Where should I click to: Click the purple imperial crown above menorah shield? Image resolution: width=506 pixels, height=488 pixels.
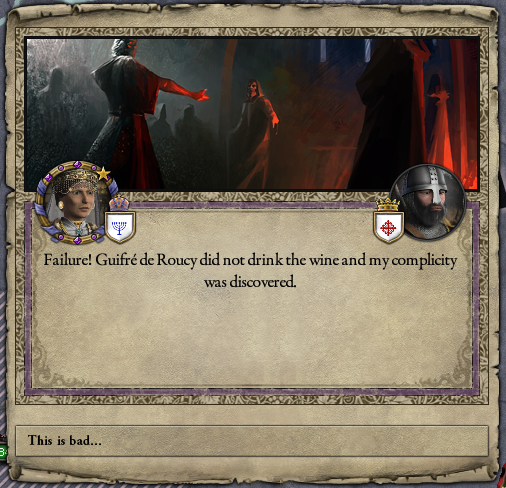[x=120, y=203]
